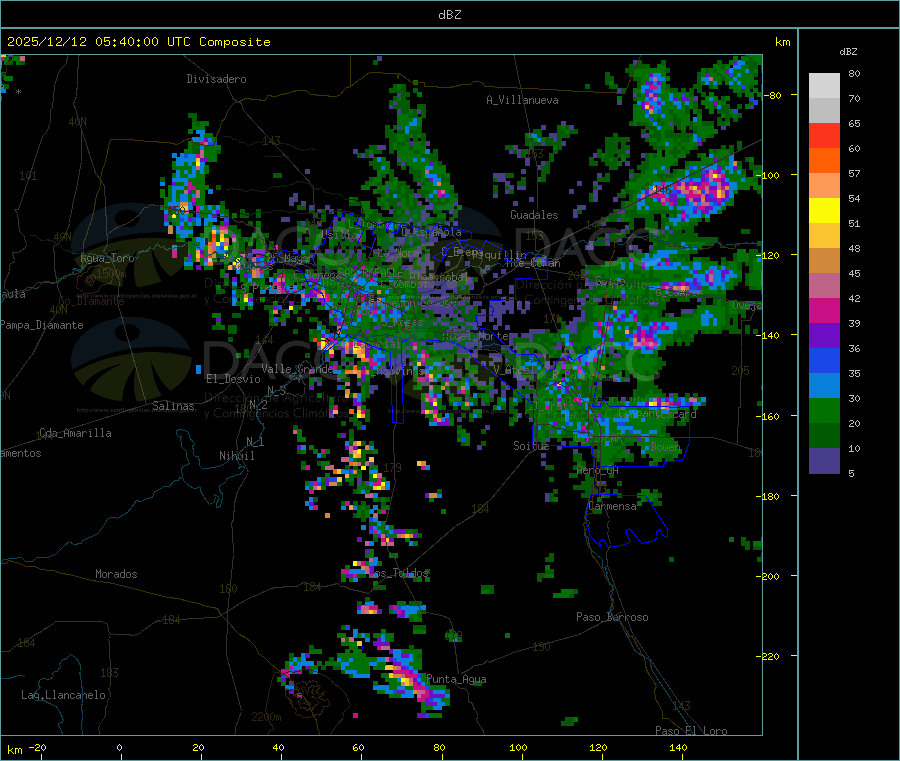Pick the purple 36–39 dBZ legend swatch
Viewport: 900px width, 761px height.
click(x=824, y=335)
